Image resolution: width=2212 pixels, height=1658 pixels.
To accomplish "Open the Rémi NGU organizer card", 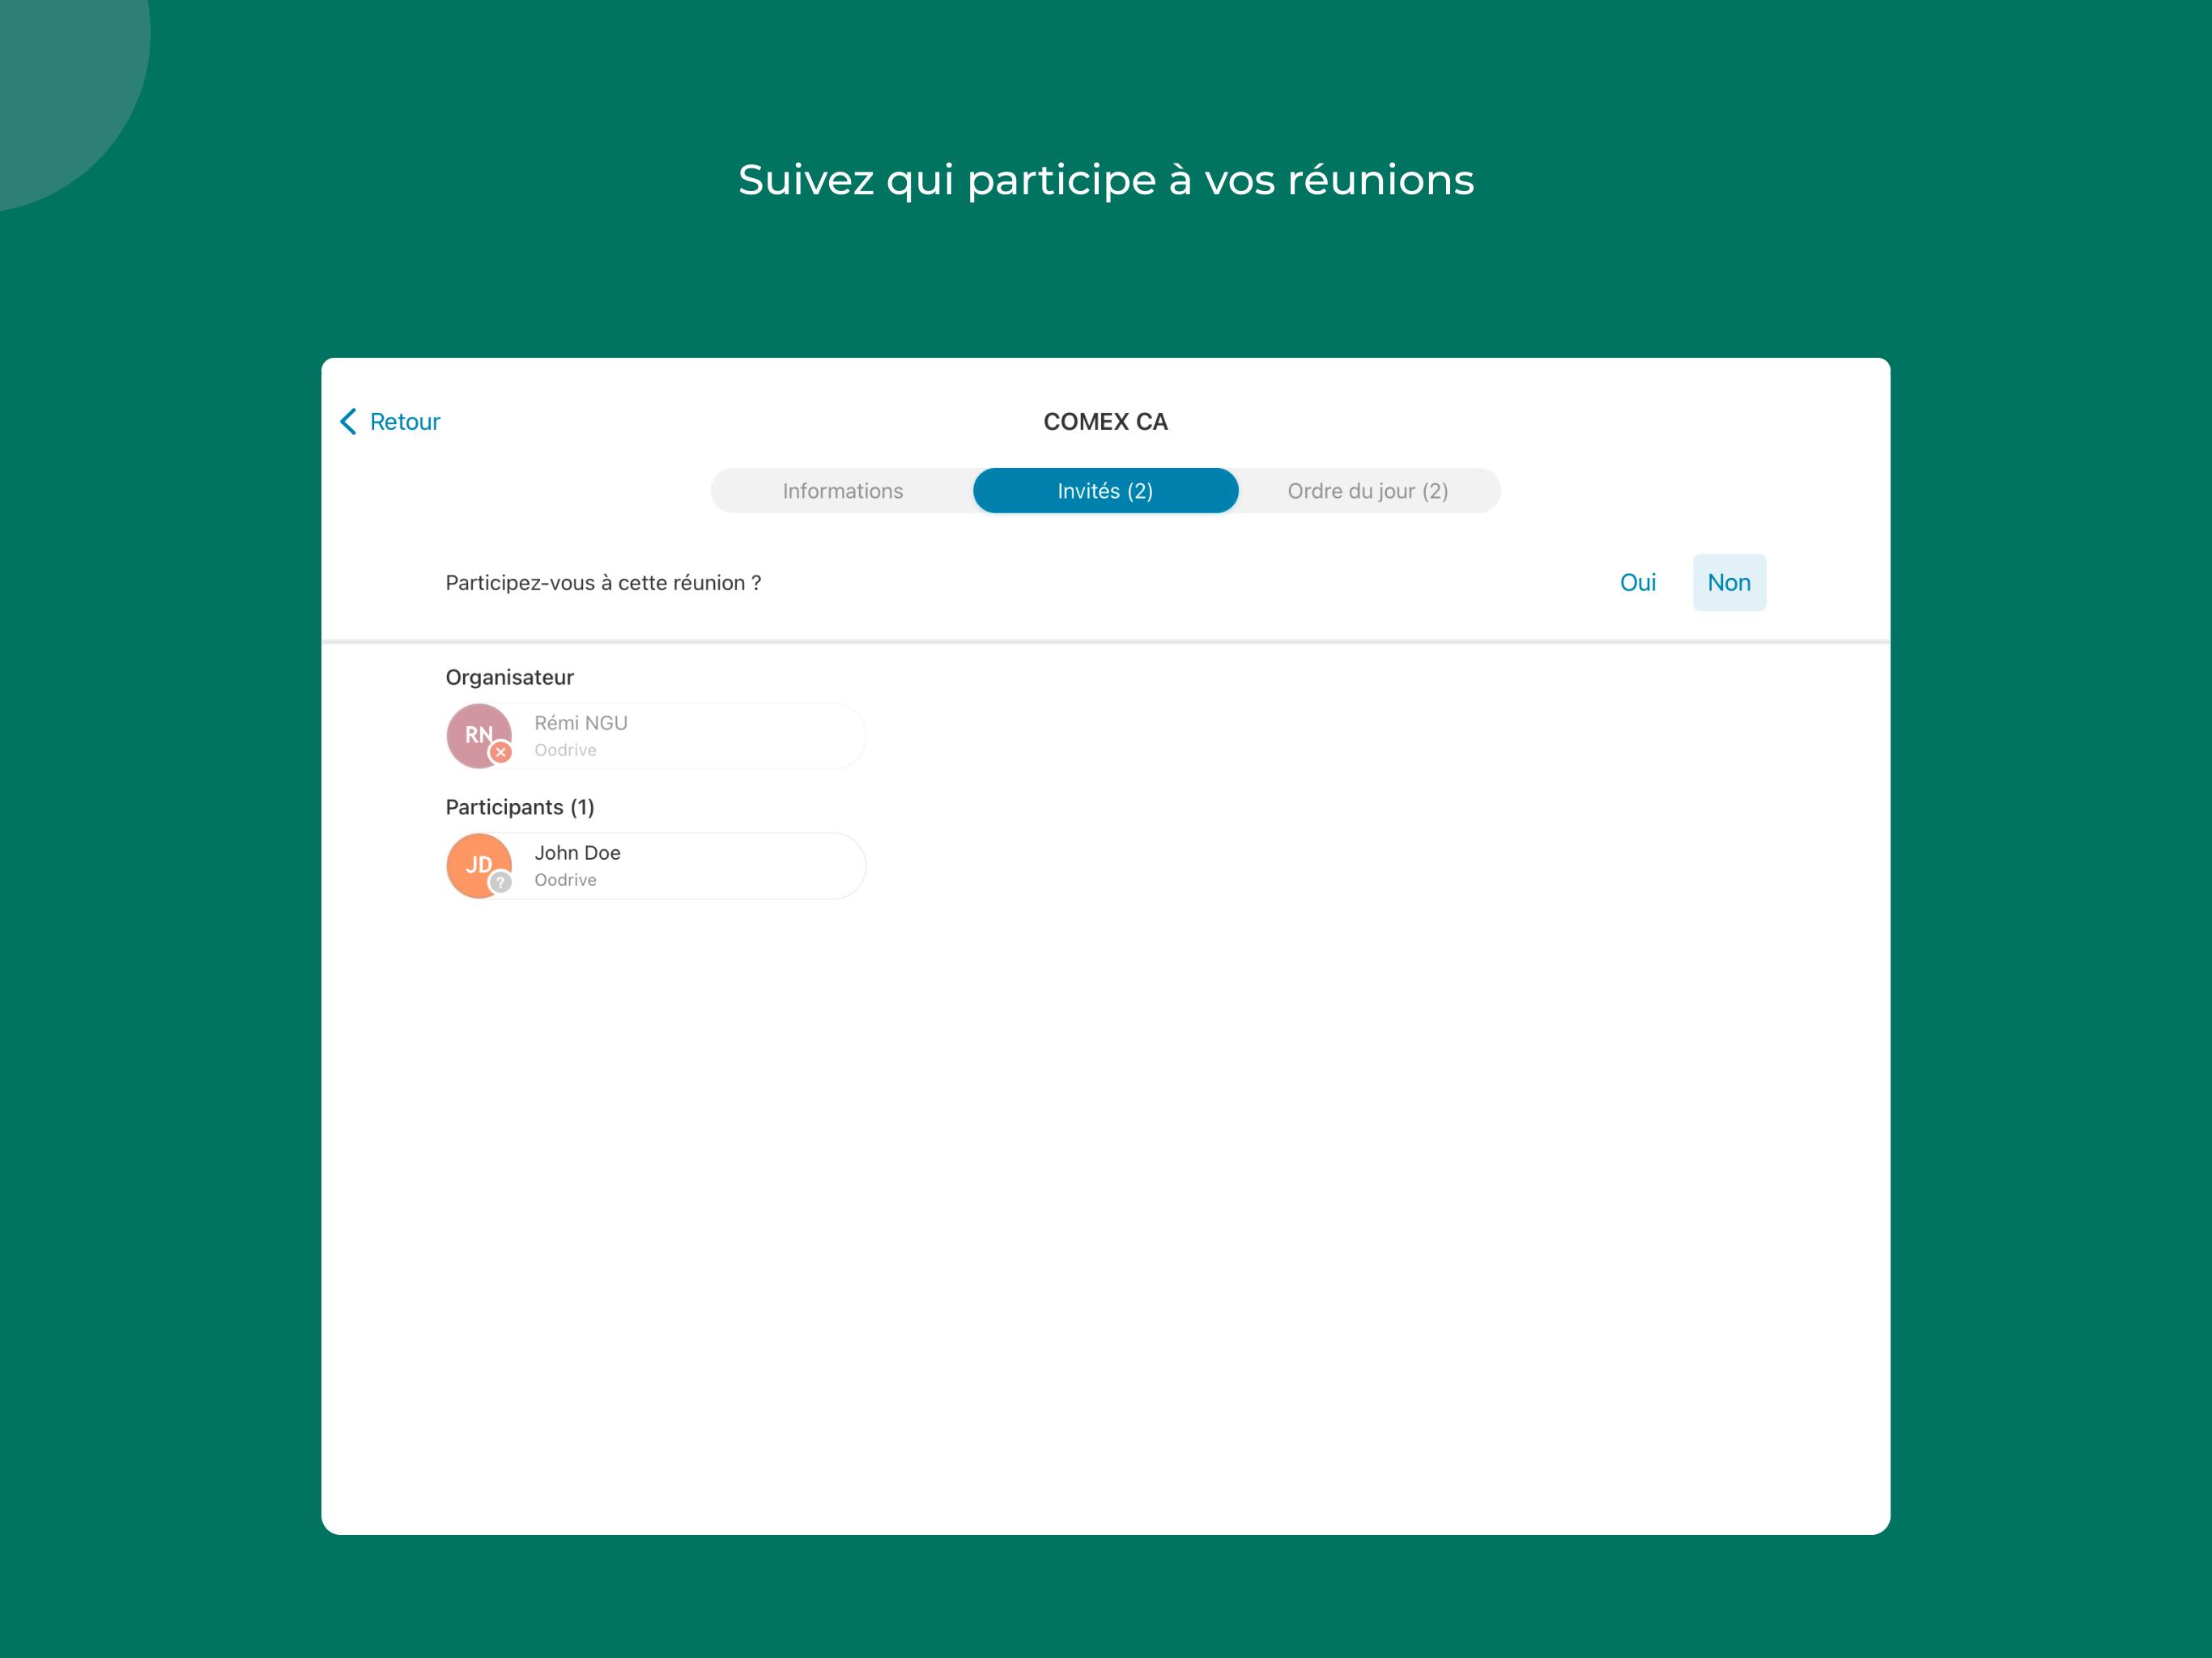I will pos(656,735).
